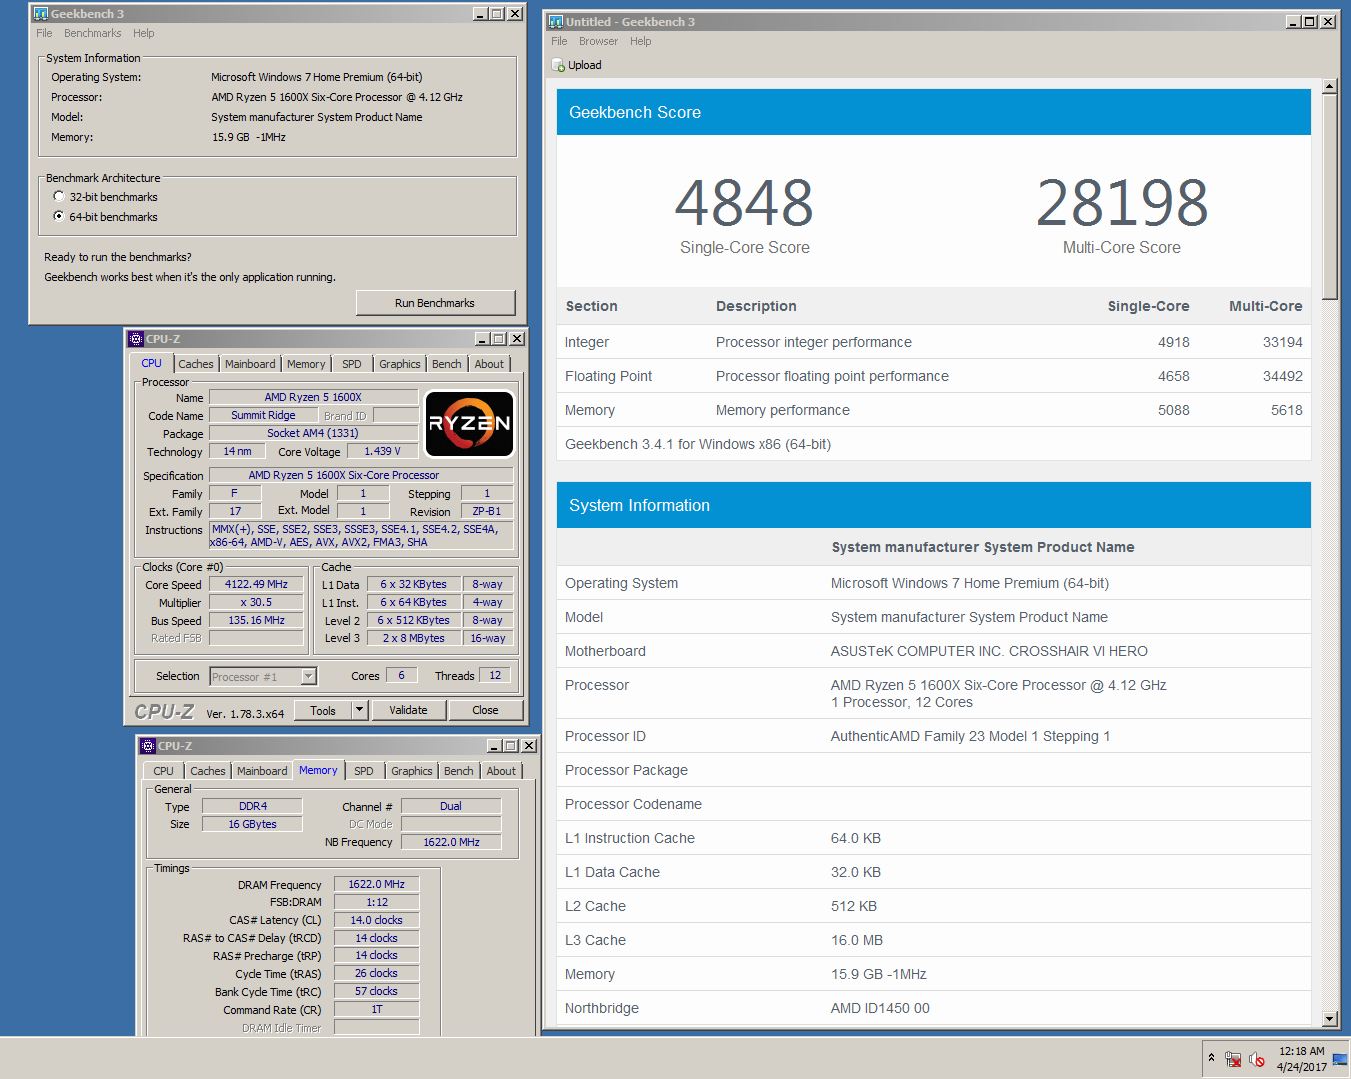1351x1079 pixels.
Task: Click the Floating Point row label
Action: click(608, 376)
